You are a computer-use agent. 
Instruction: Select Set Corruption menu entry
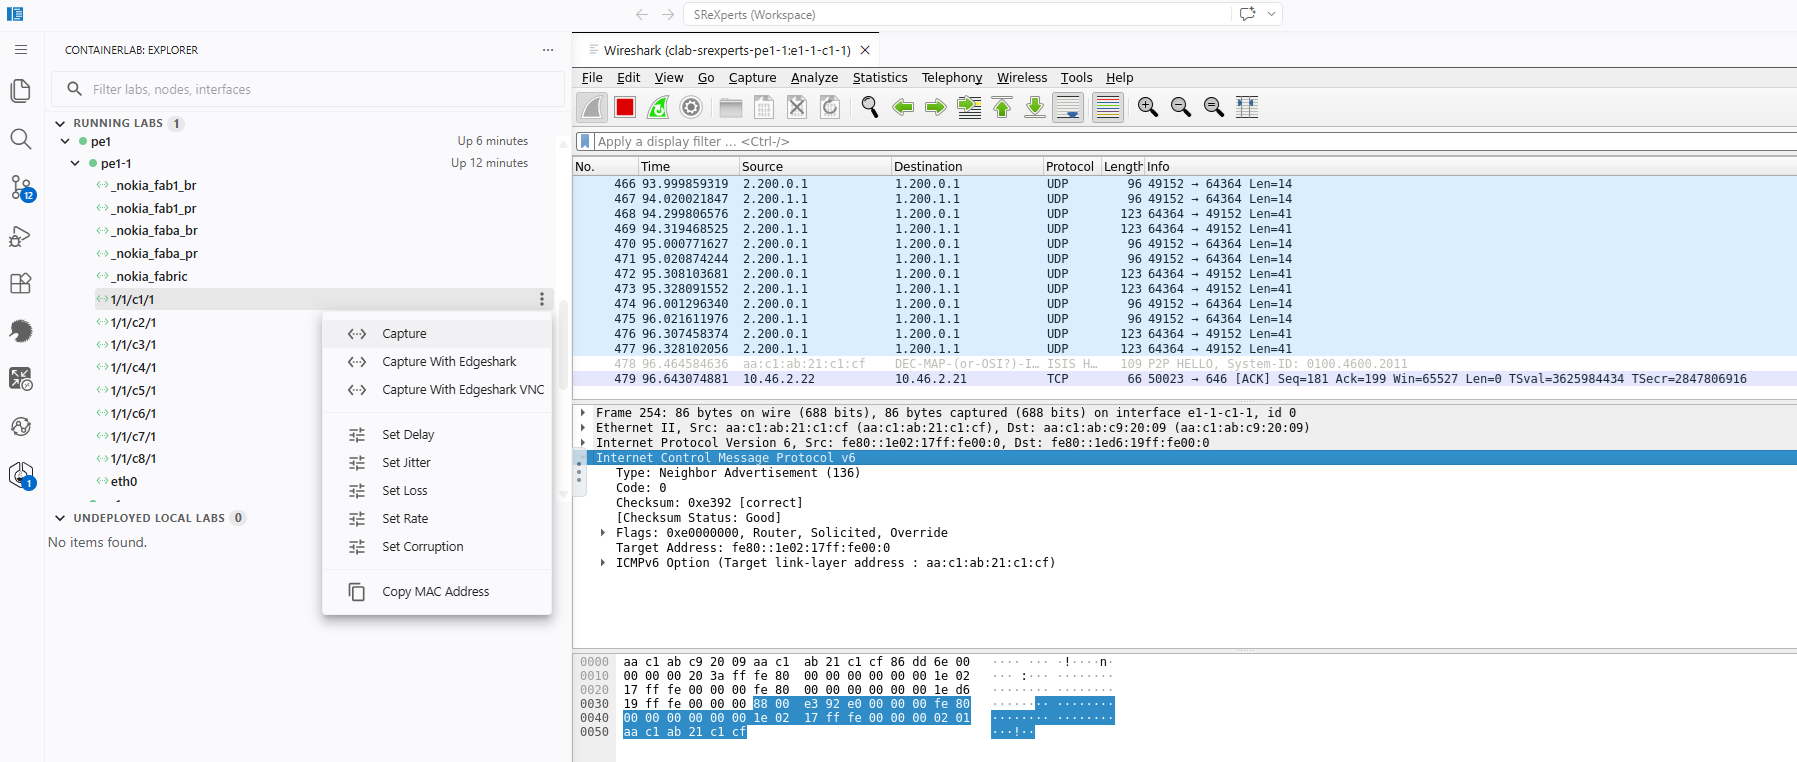[x=437, y=547]
